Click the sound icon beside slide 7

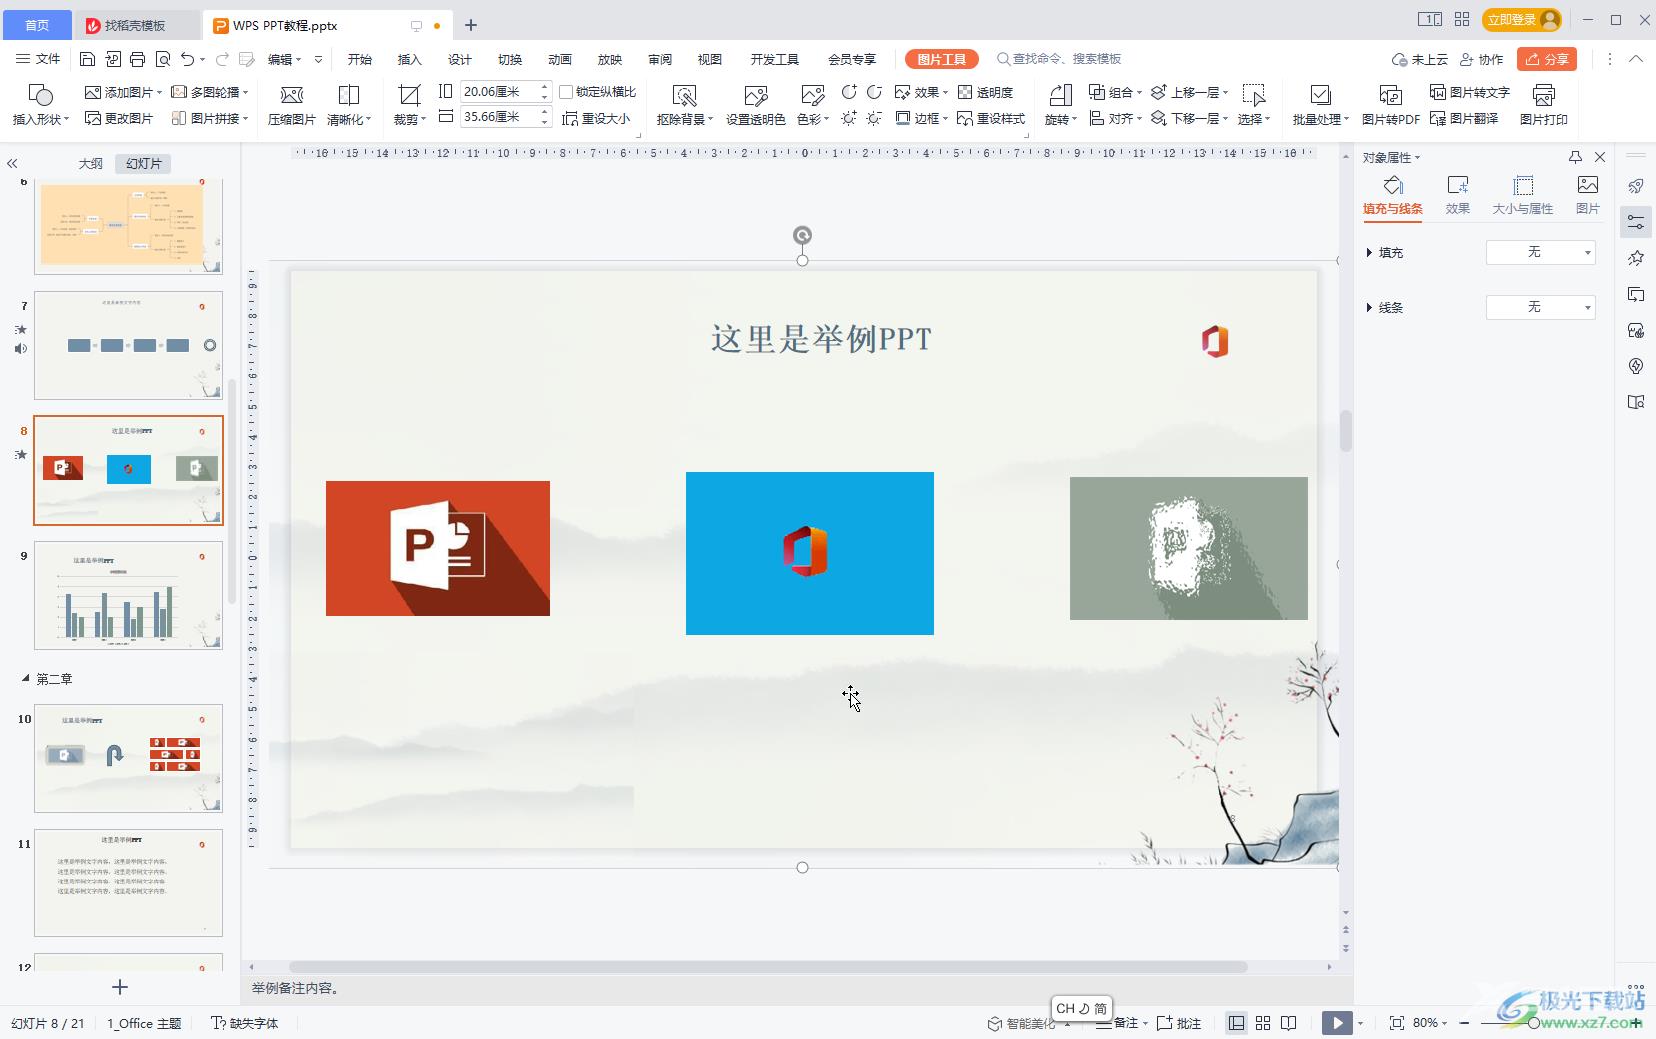click(21, 348)
